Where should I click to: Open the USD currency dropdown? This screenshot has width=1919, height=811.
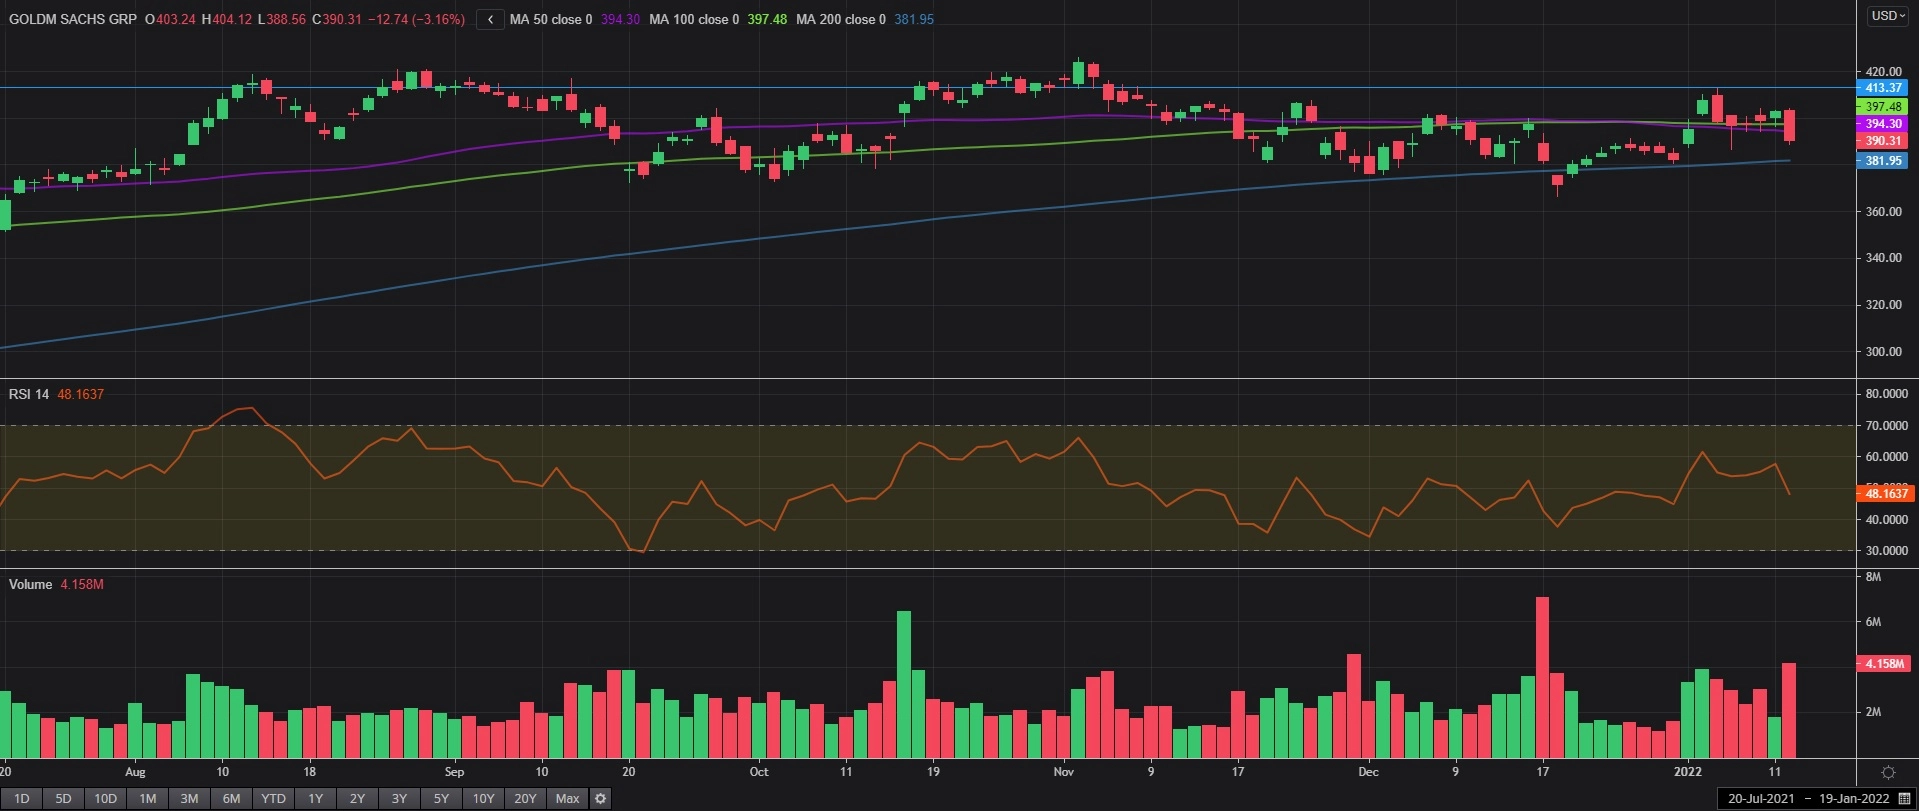1888,16
